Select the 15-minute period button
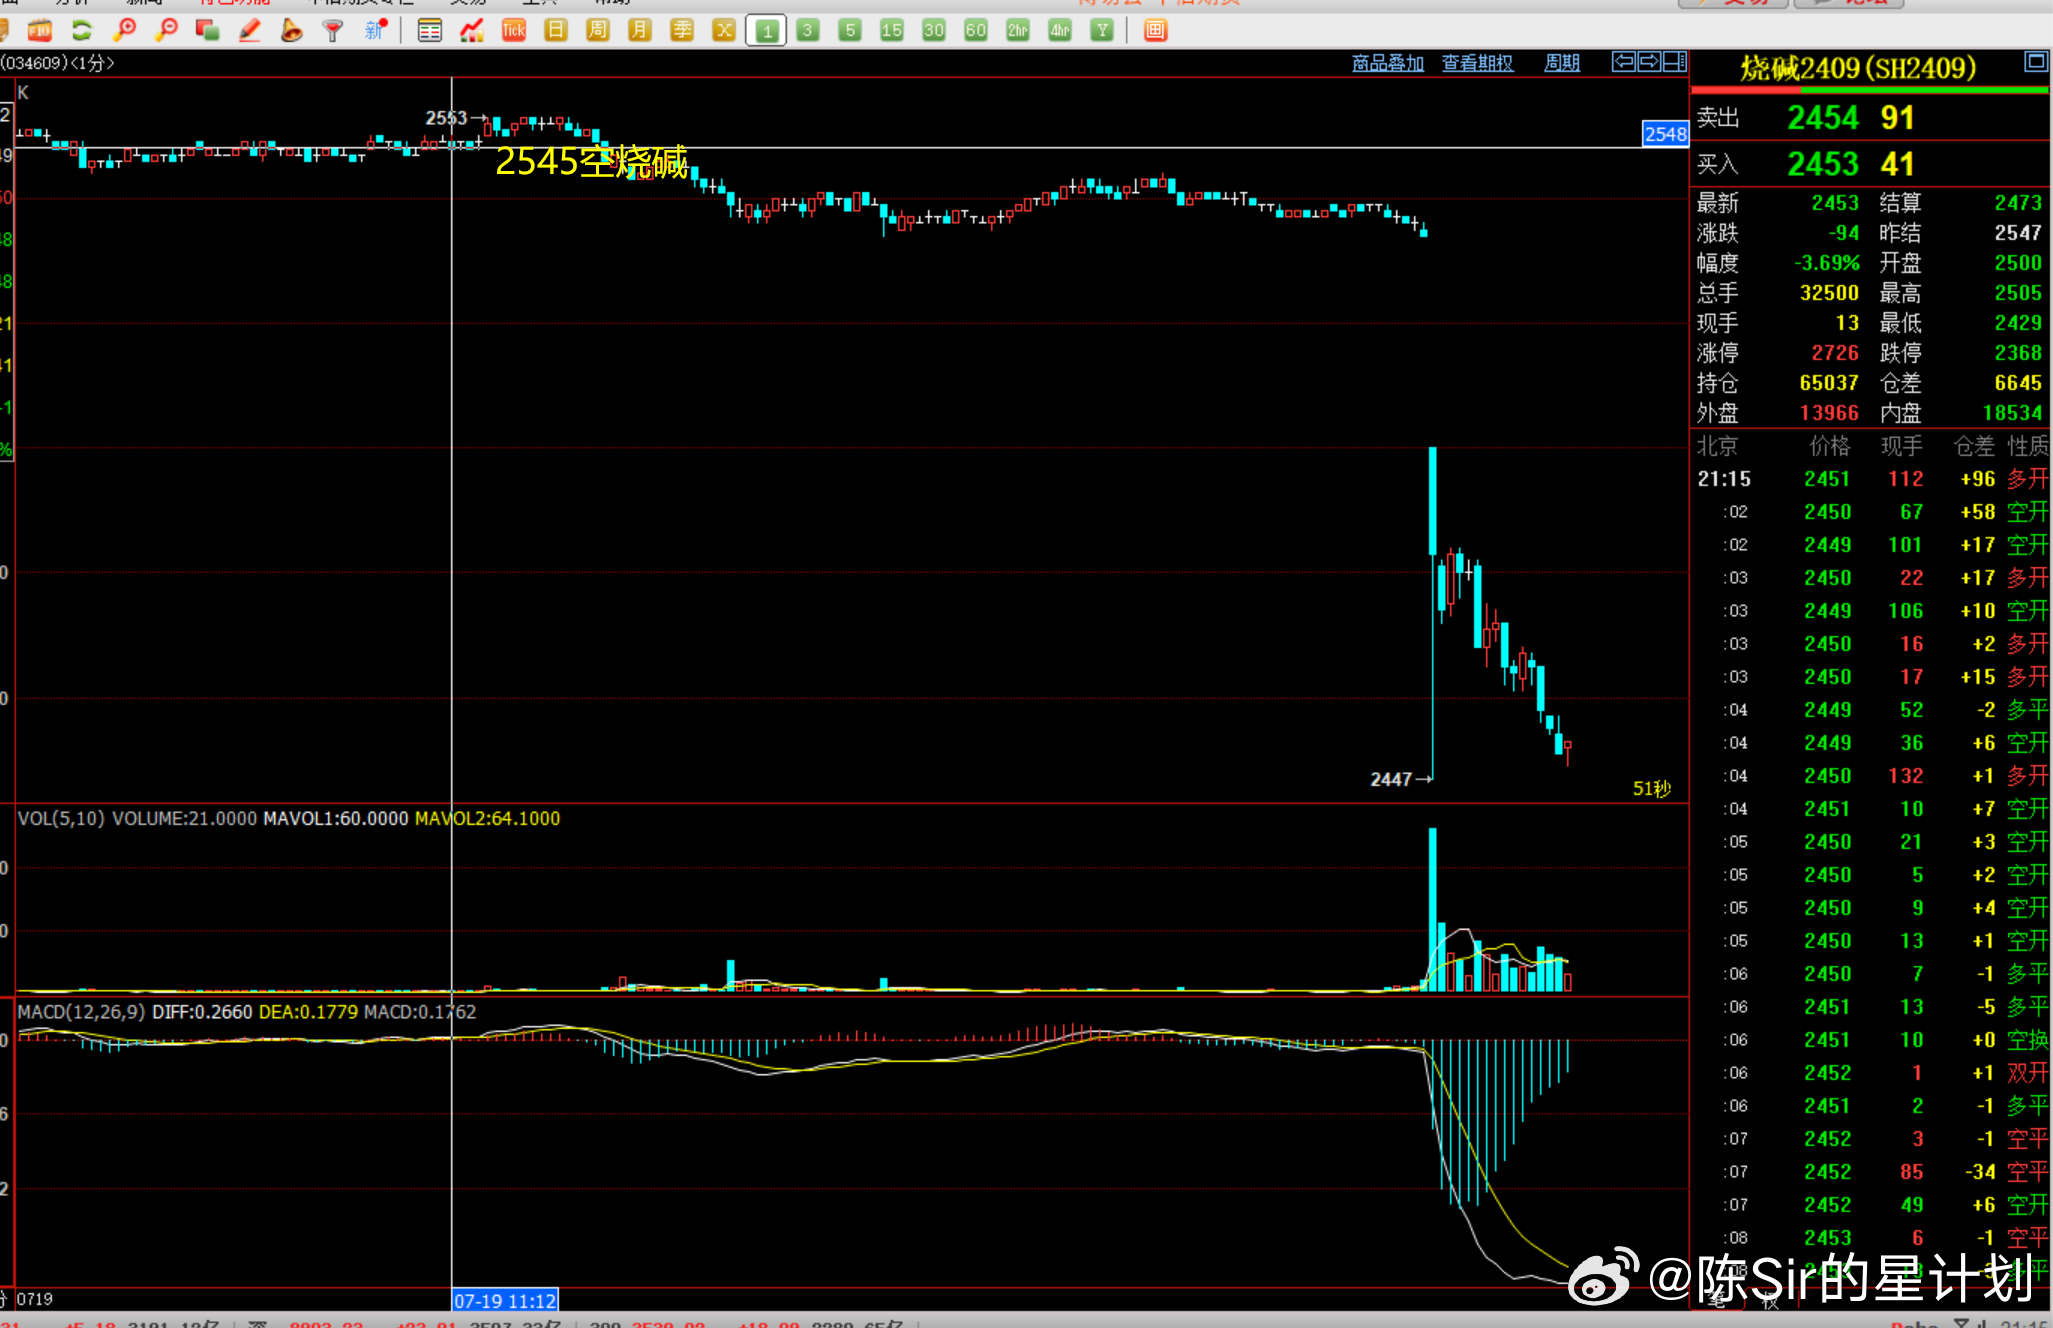Image resolution: width=2053 pixels, height=1328 pixels. [x=892, y=31]
